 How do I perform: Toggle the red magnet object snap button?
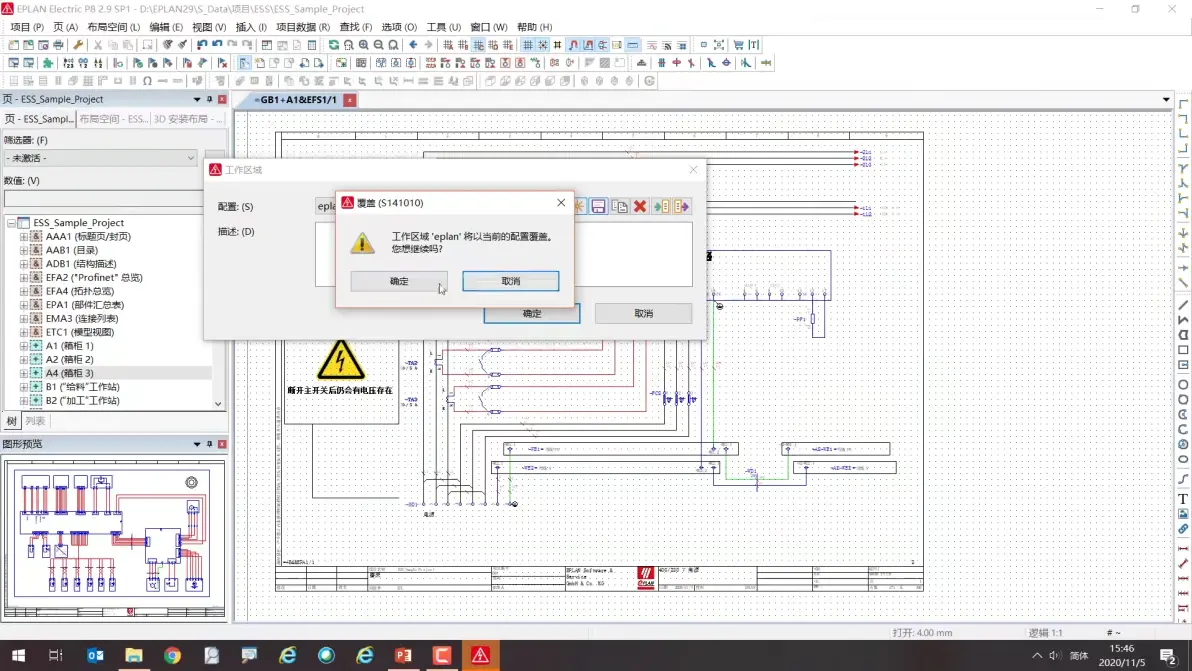[573, 45]
